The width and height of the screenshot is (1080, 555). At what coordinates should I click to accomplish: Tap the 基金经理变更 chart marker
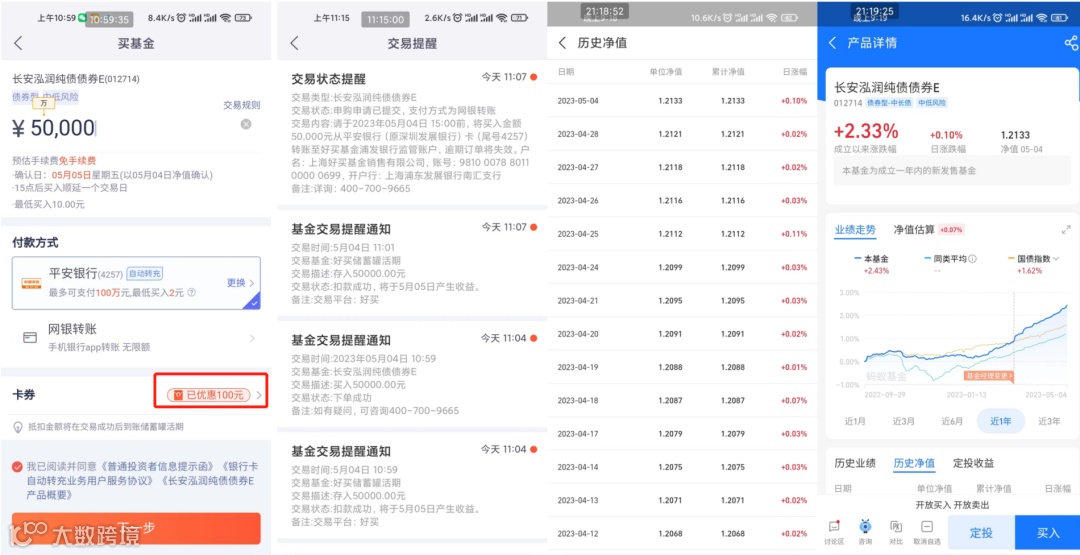(x=988, y=376)
